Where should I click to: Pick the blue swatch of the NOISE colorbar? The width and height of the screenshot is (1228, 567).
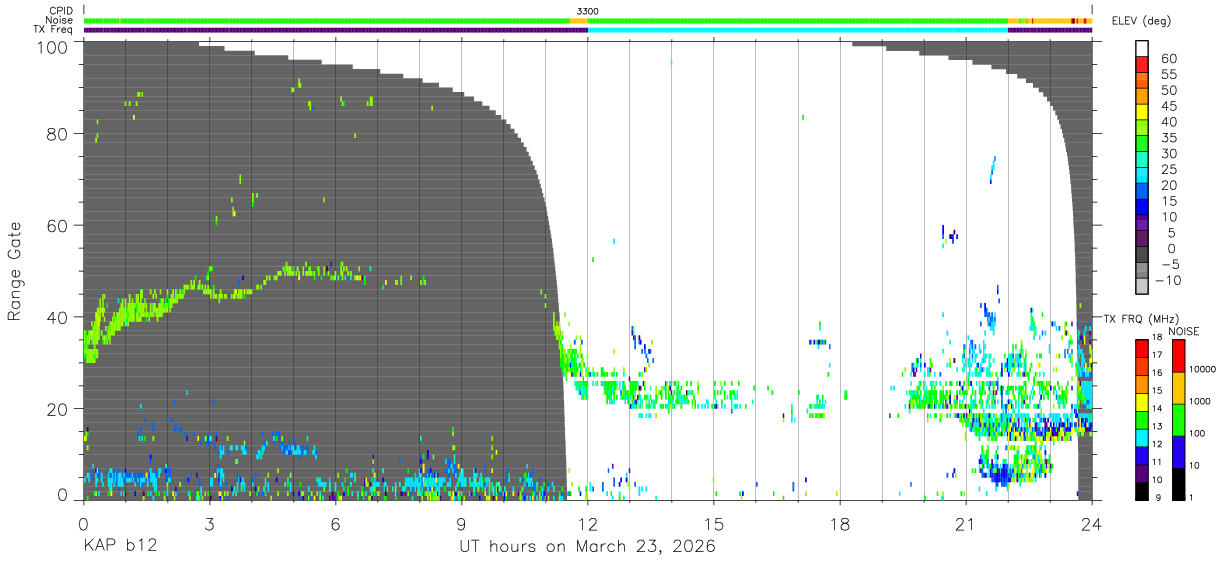[1178, 452]
